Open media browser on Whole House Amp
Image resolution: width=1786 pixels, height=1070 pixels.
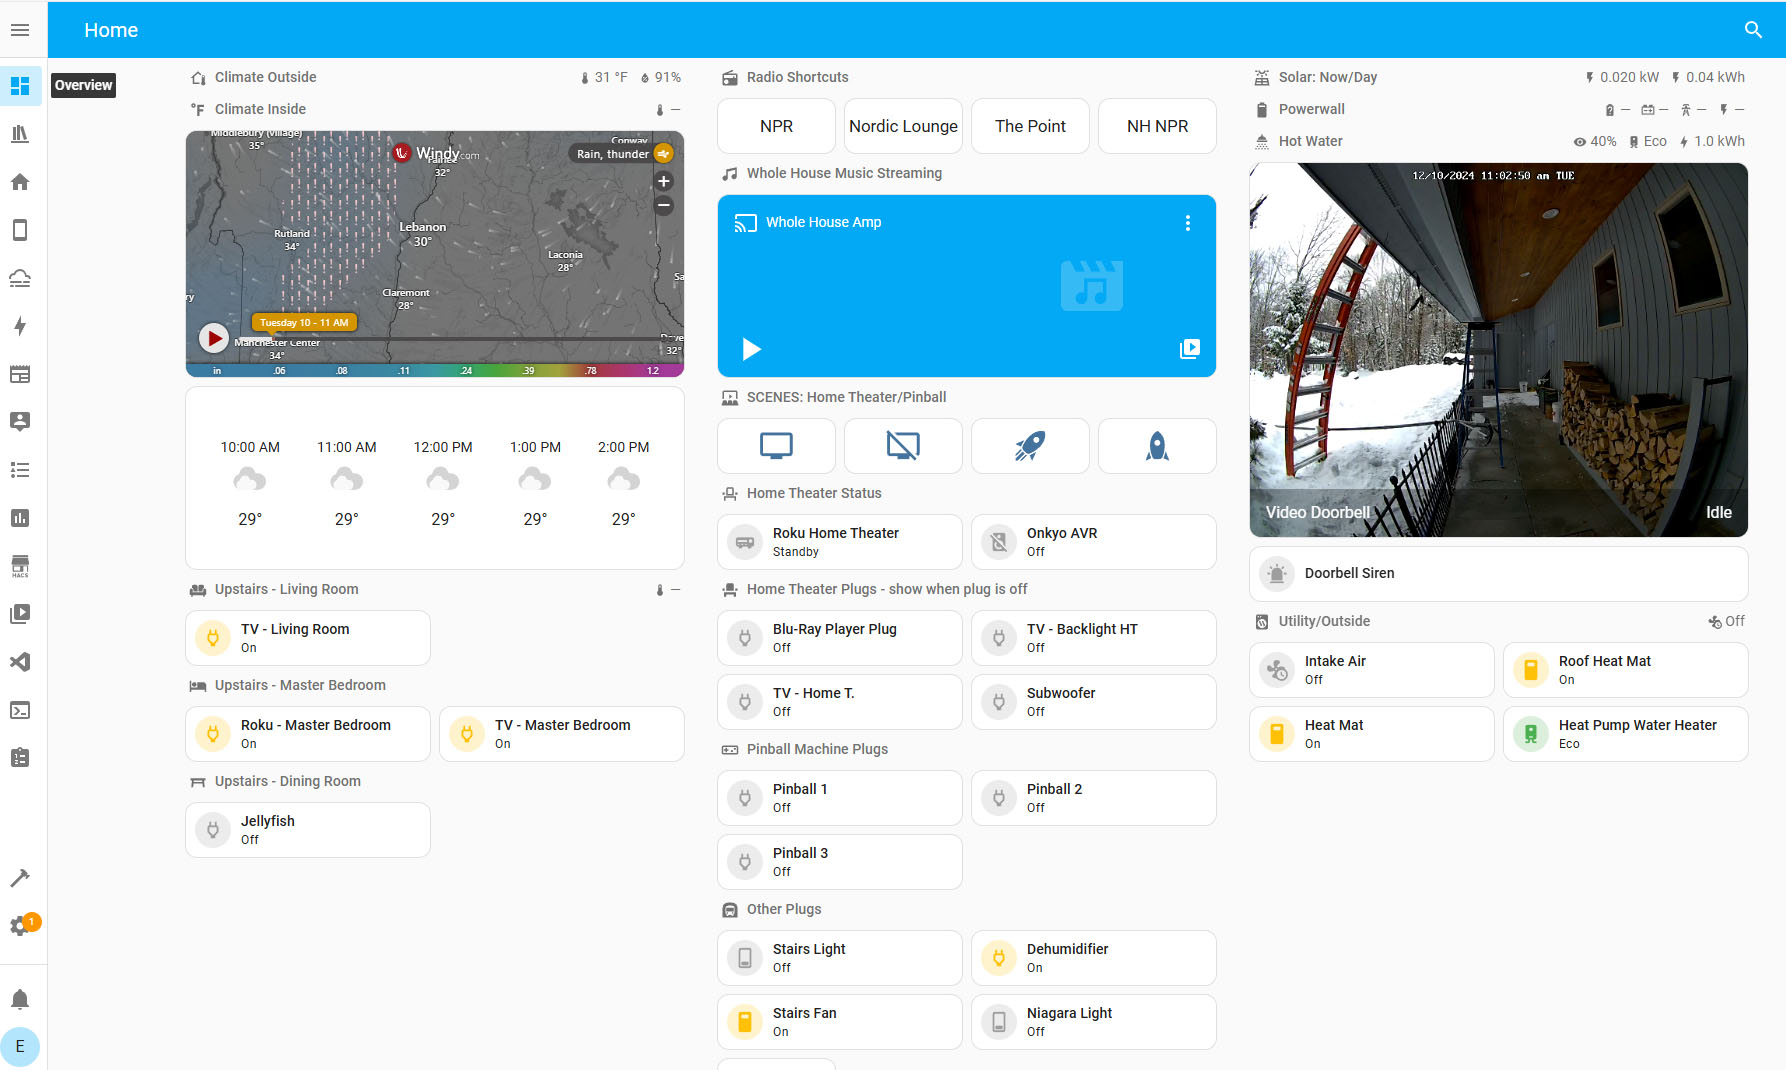click(x=1189, y=349)
